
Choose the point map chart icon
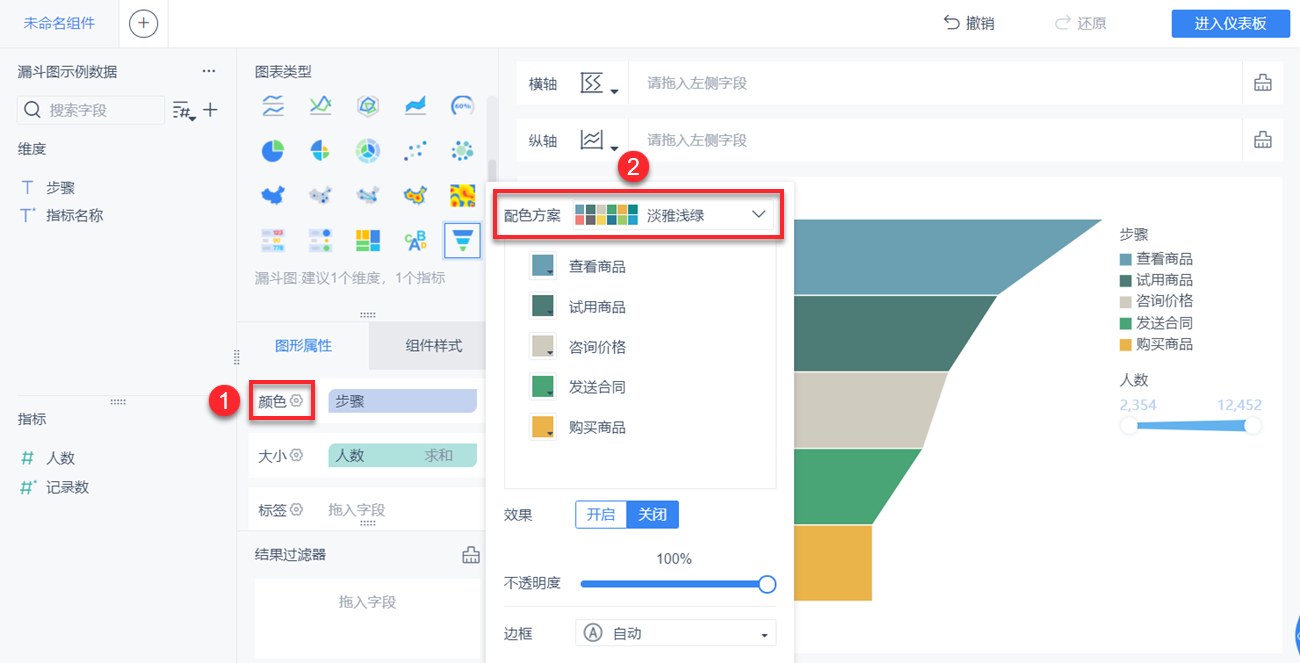[320, 195]
